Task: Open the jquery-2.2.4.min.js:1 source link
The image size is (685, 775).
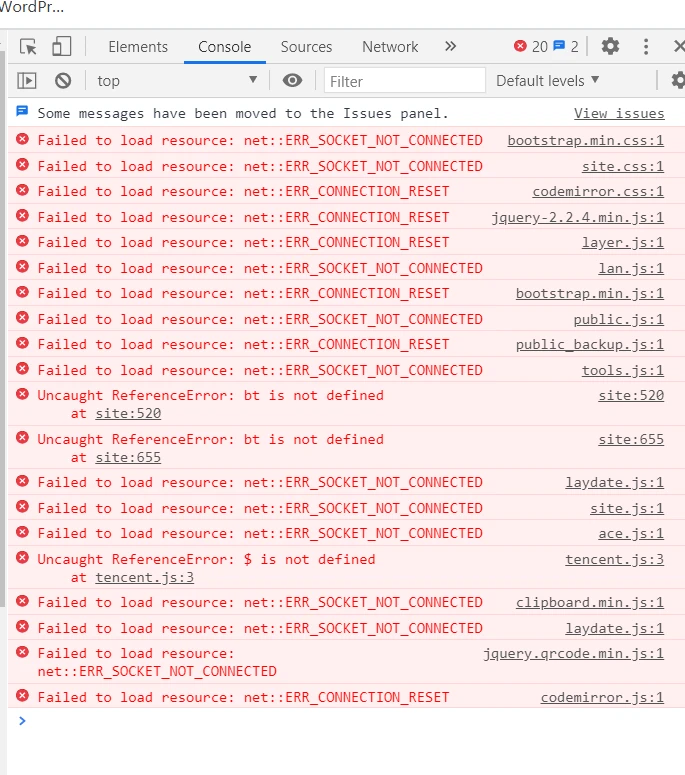Action: [x=577, y=217]
